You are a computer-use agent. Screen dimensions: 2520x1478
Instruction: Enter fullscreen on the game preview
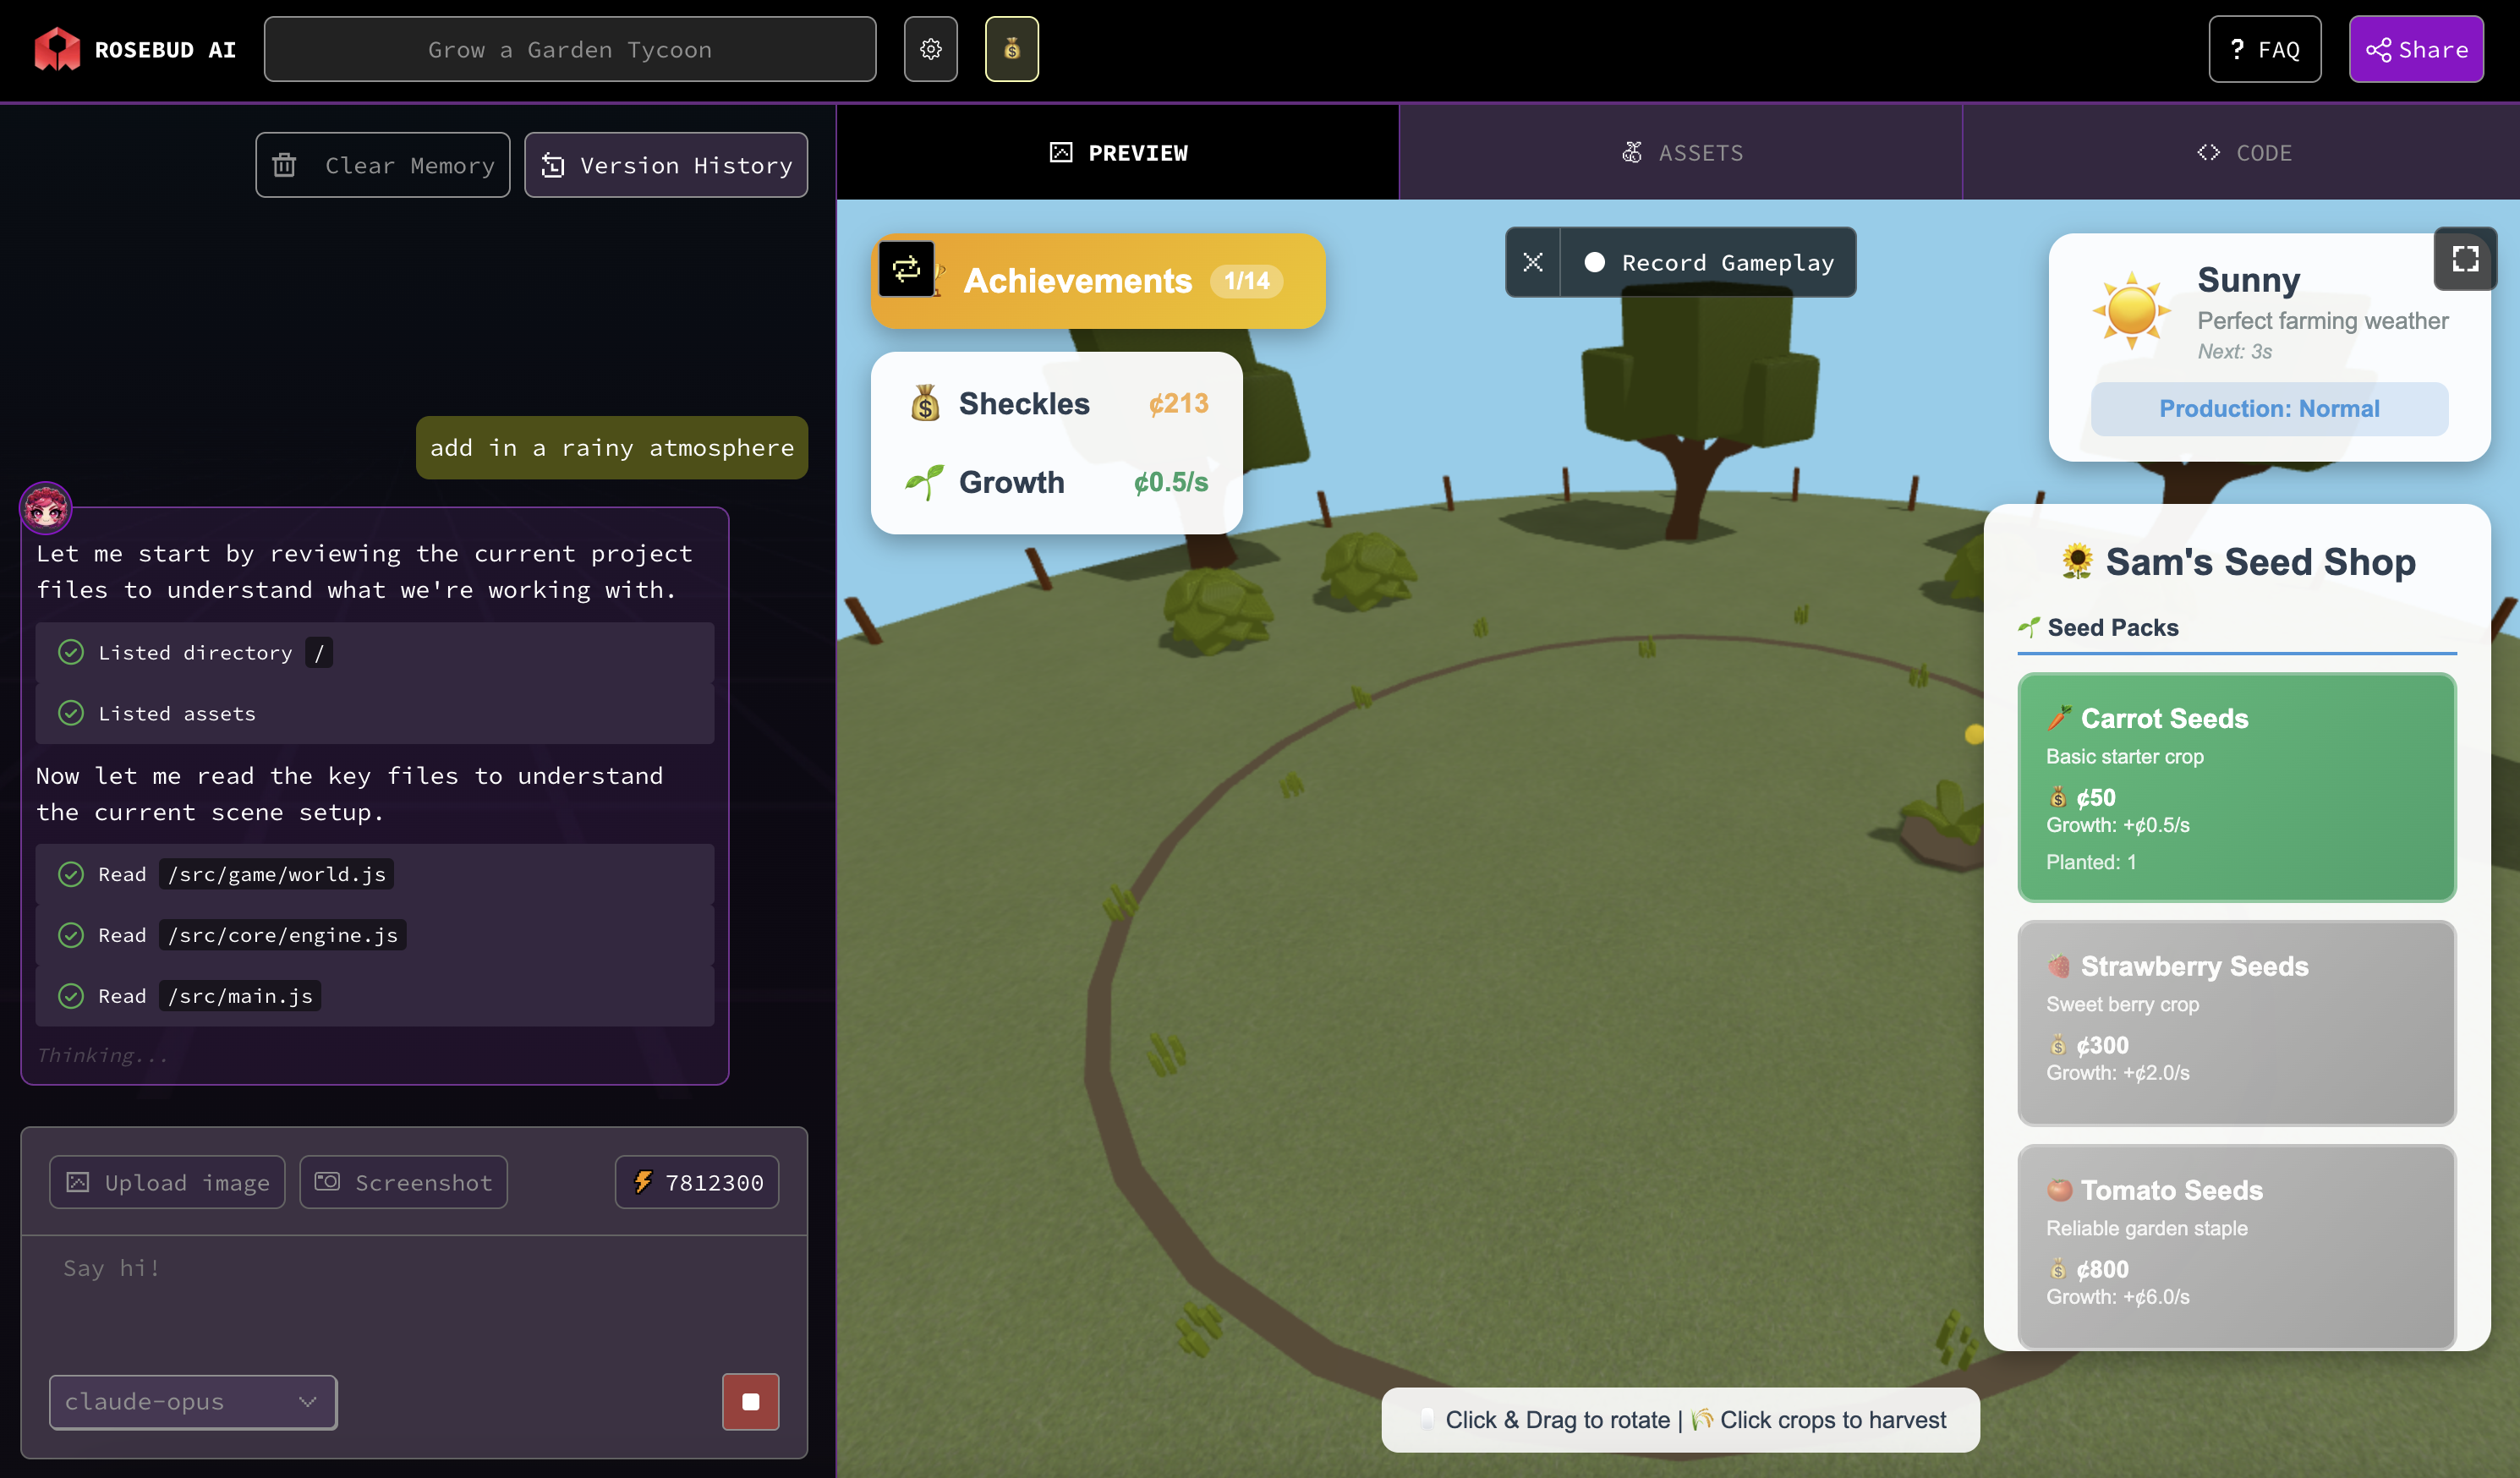[x=2465, y=258]
